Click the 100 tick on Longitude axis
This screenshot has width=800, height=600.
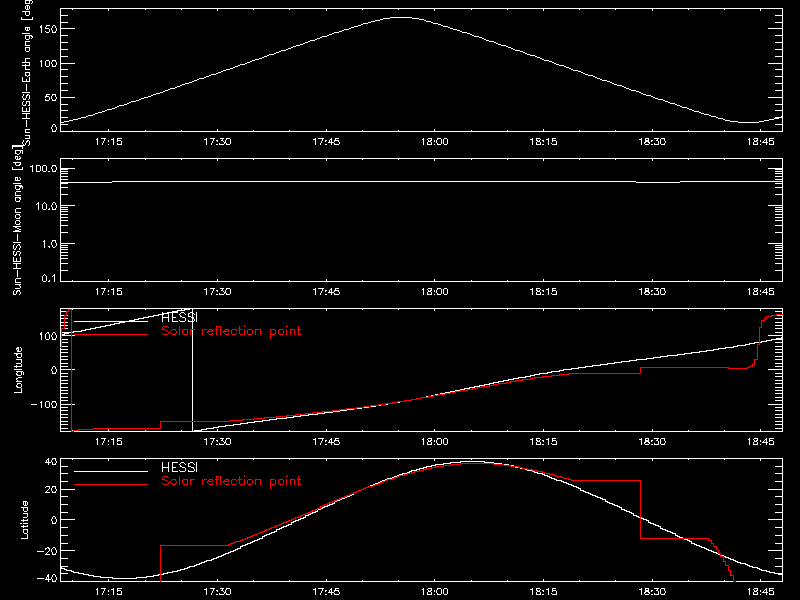(48, 336)
